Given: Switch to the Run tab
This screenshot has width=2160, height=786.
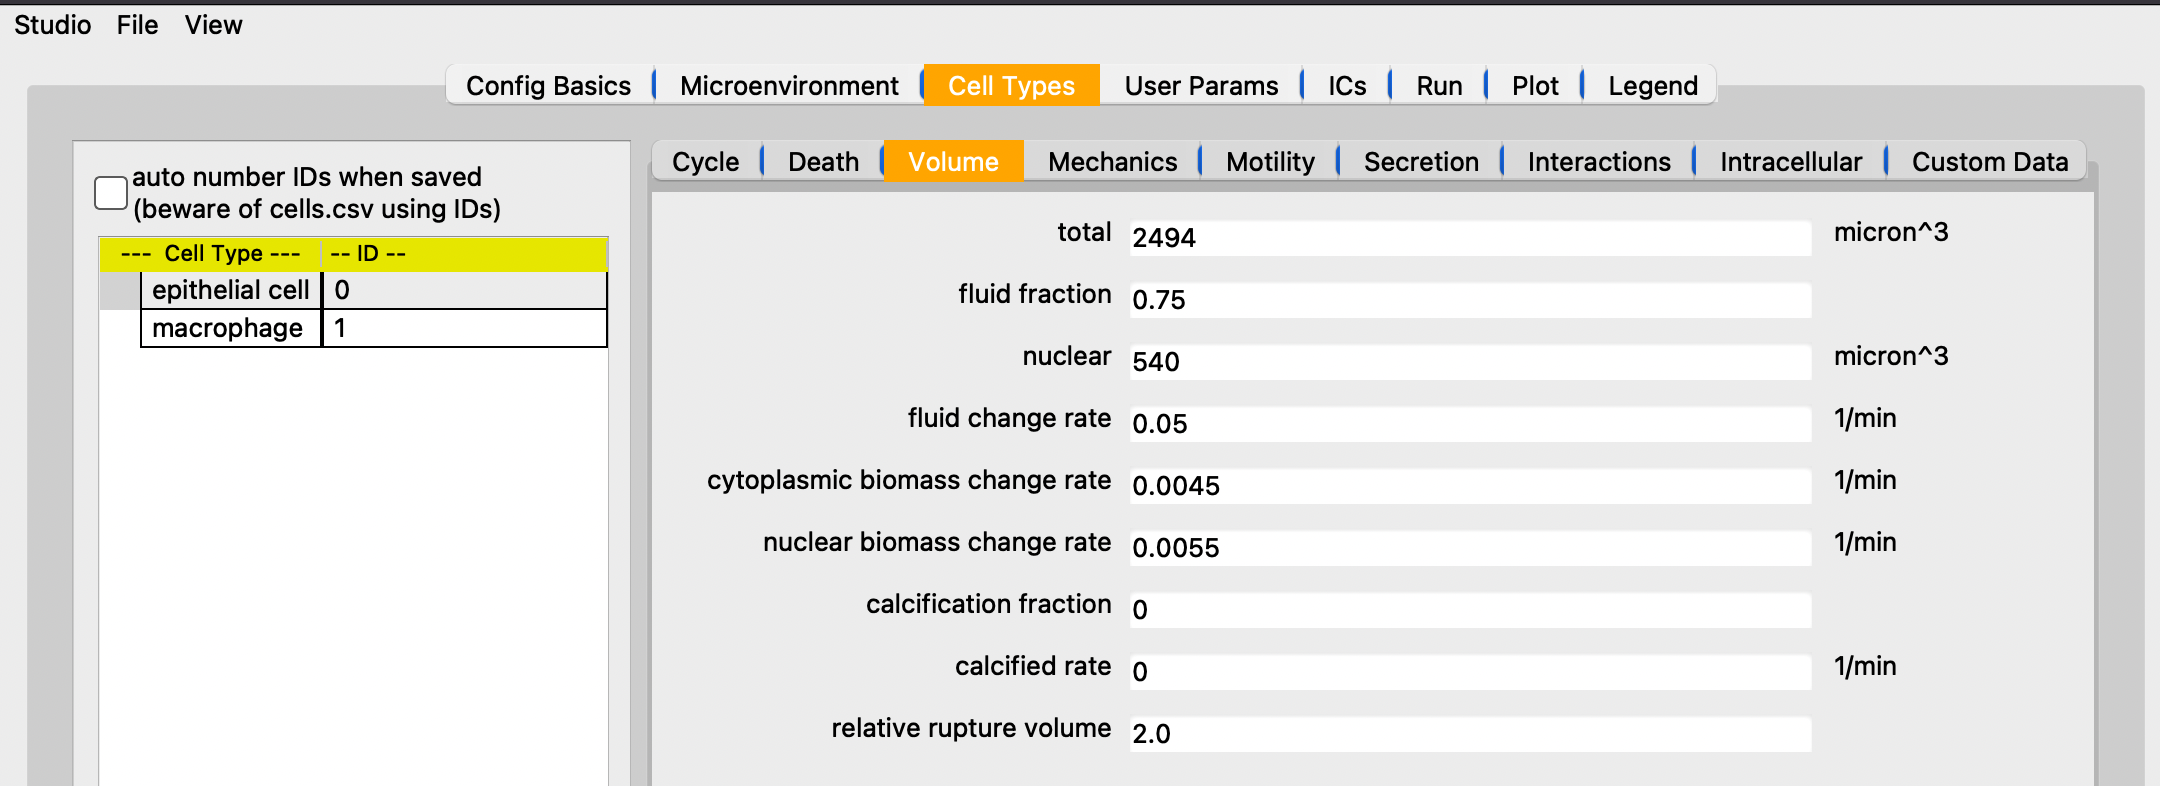Looking at the screenshot, I should point(1439,86).
